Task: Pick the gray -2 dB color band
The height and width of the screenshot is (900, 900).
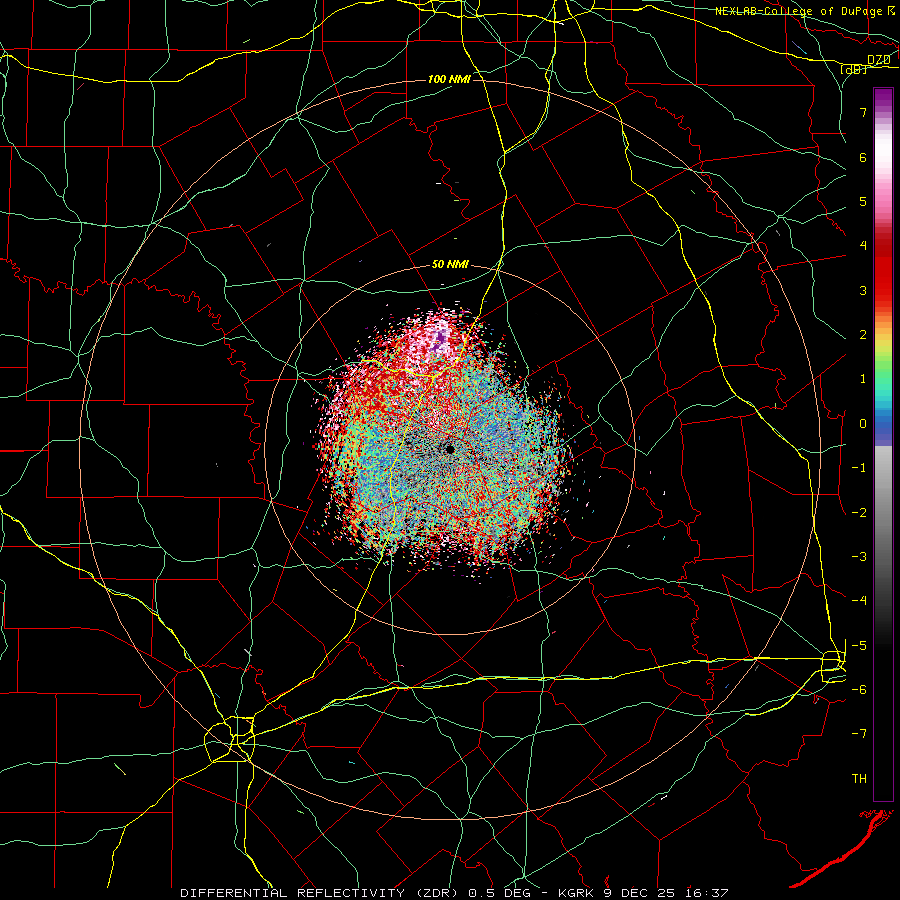Action: click(x=883, y=512)
